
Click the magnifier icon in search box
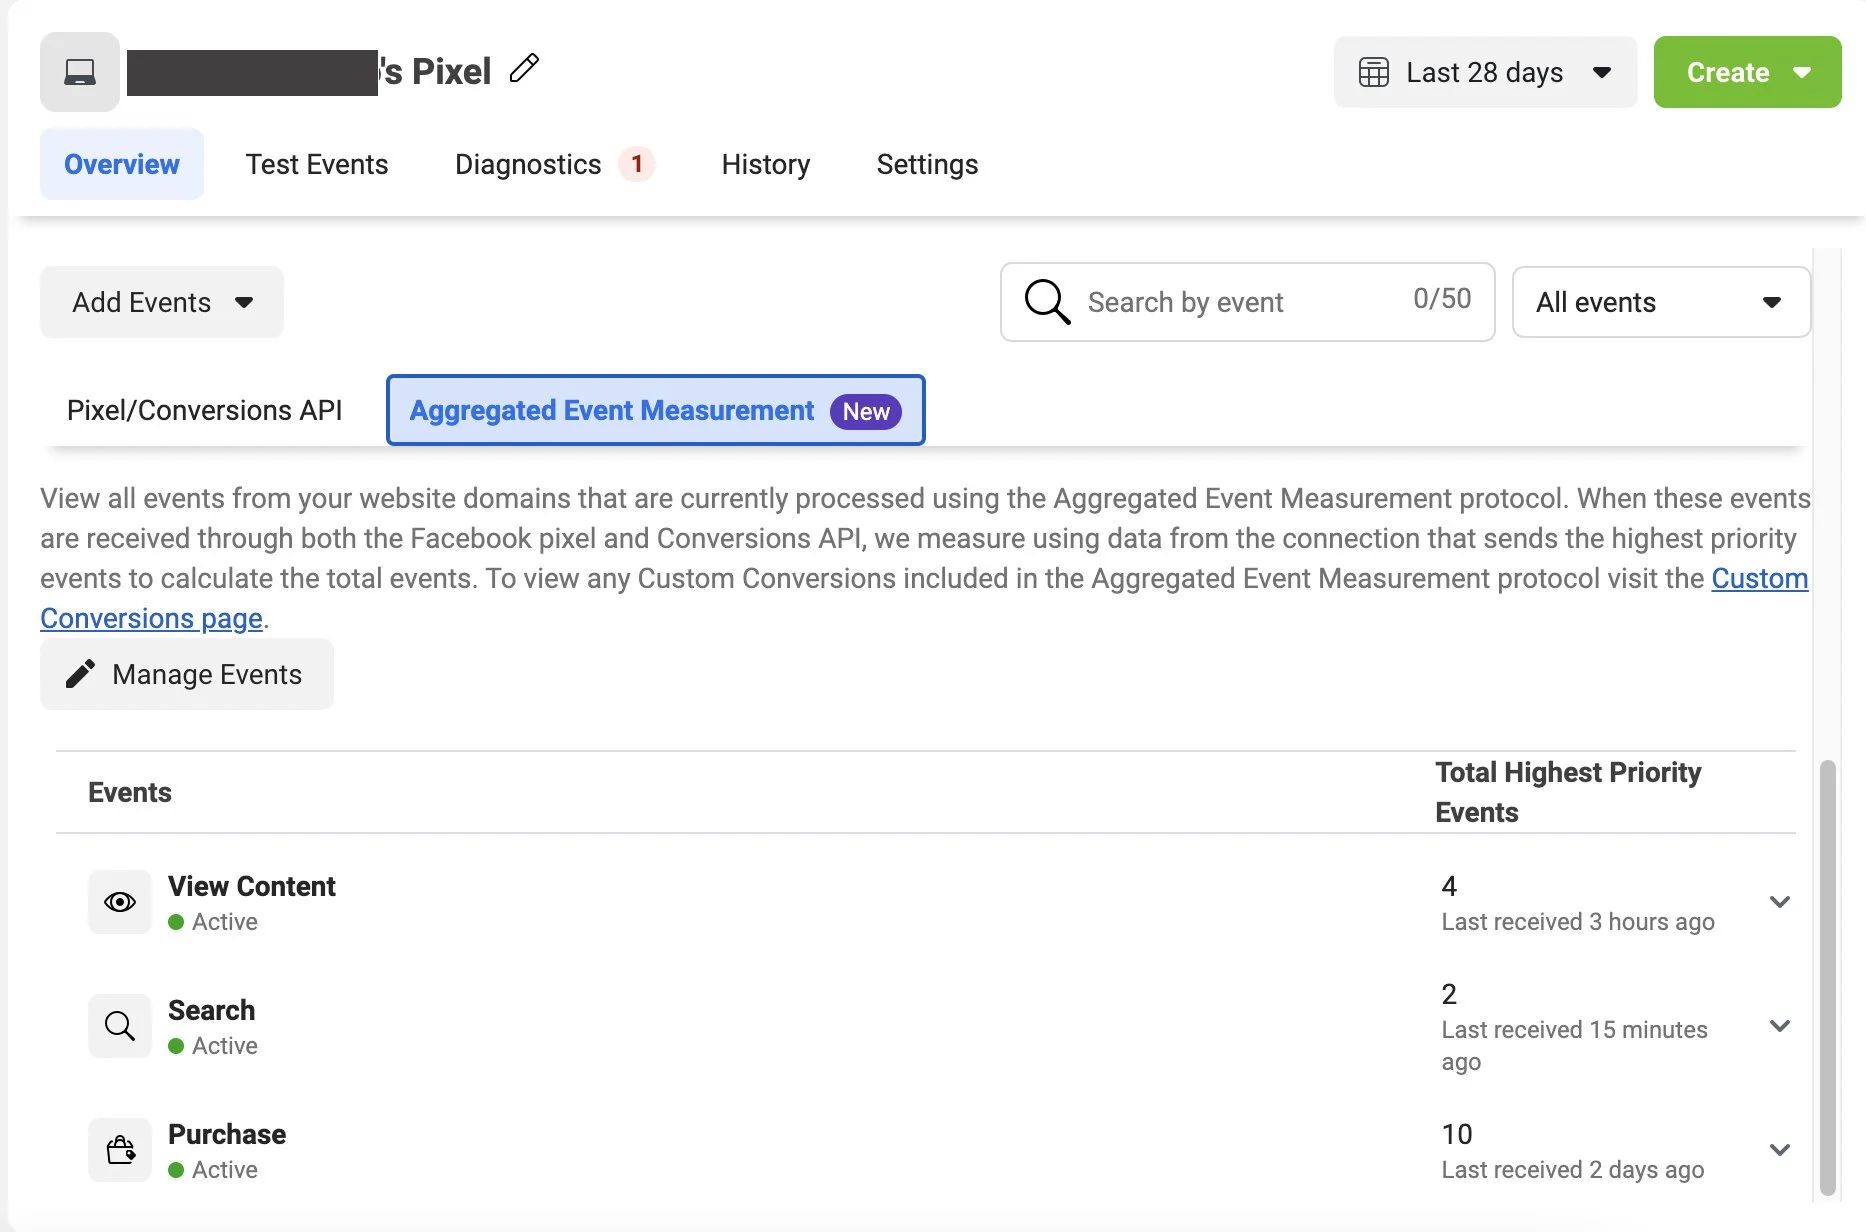click(x=1047, y=301)
